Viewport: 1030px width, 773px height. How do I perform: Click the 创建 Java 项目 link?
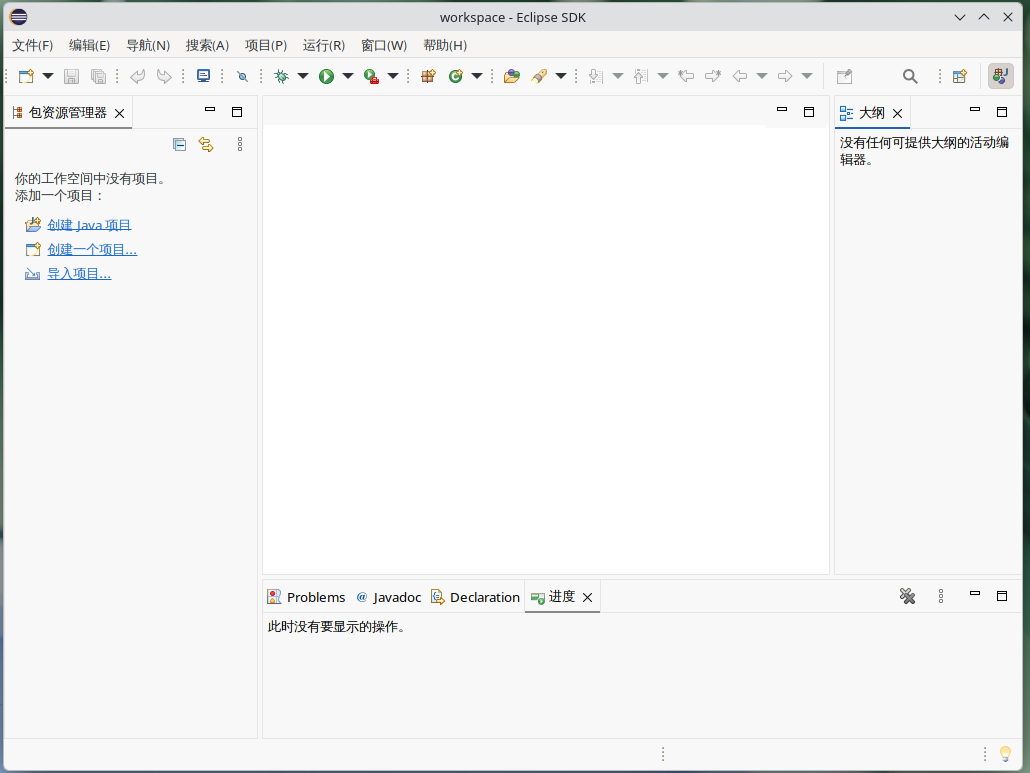coord(89,225)
